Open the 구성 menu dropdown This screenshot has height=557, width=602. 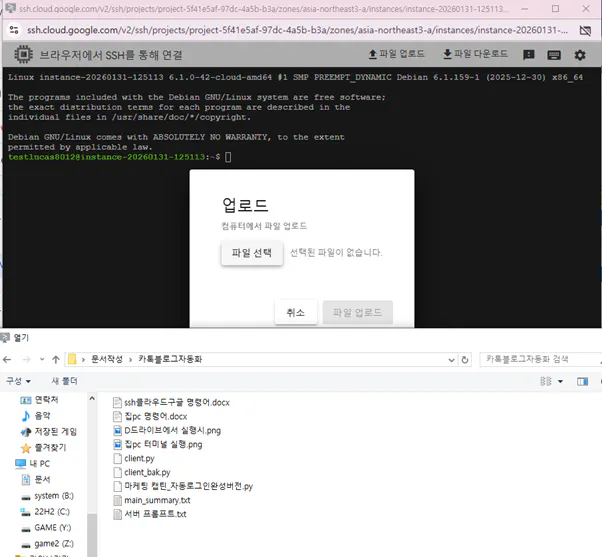[x=18, y=381]
